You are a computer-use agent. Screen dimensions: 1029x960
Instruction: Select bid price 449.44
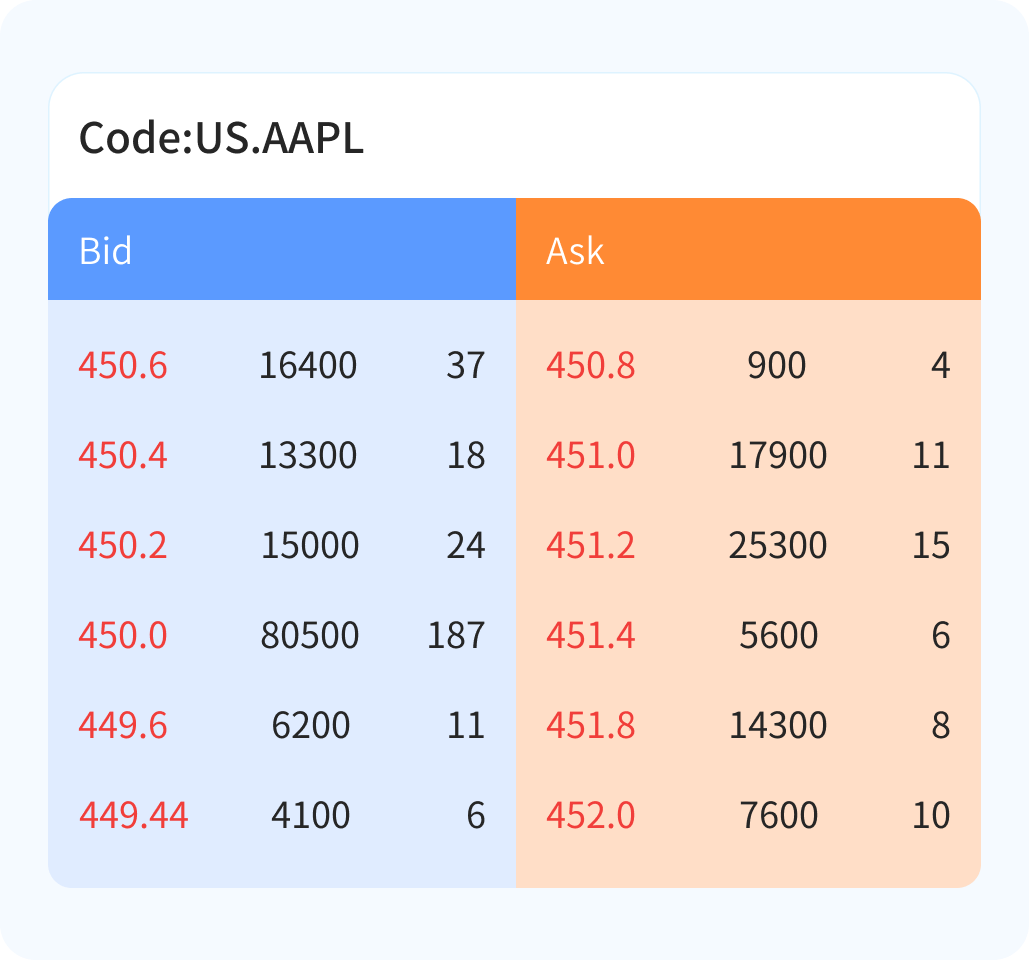point(133,816)
